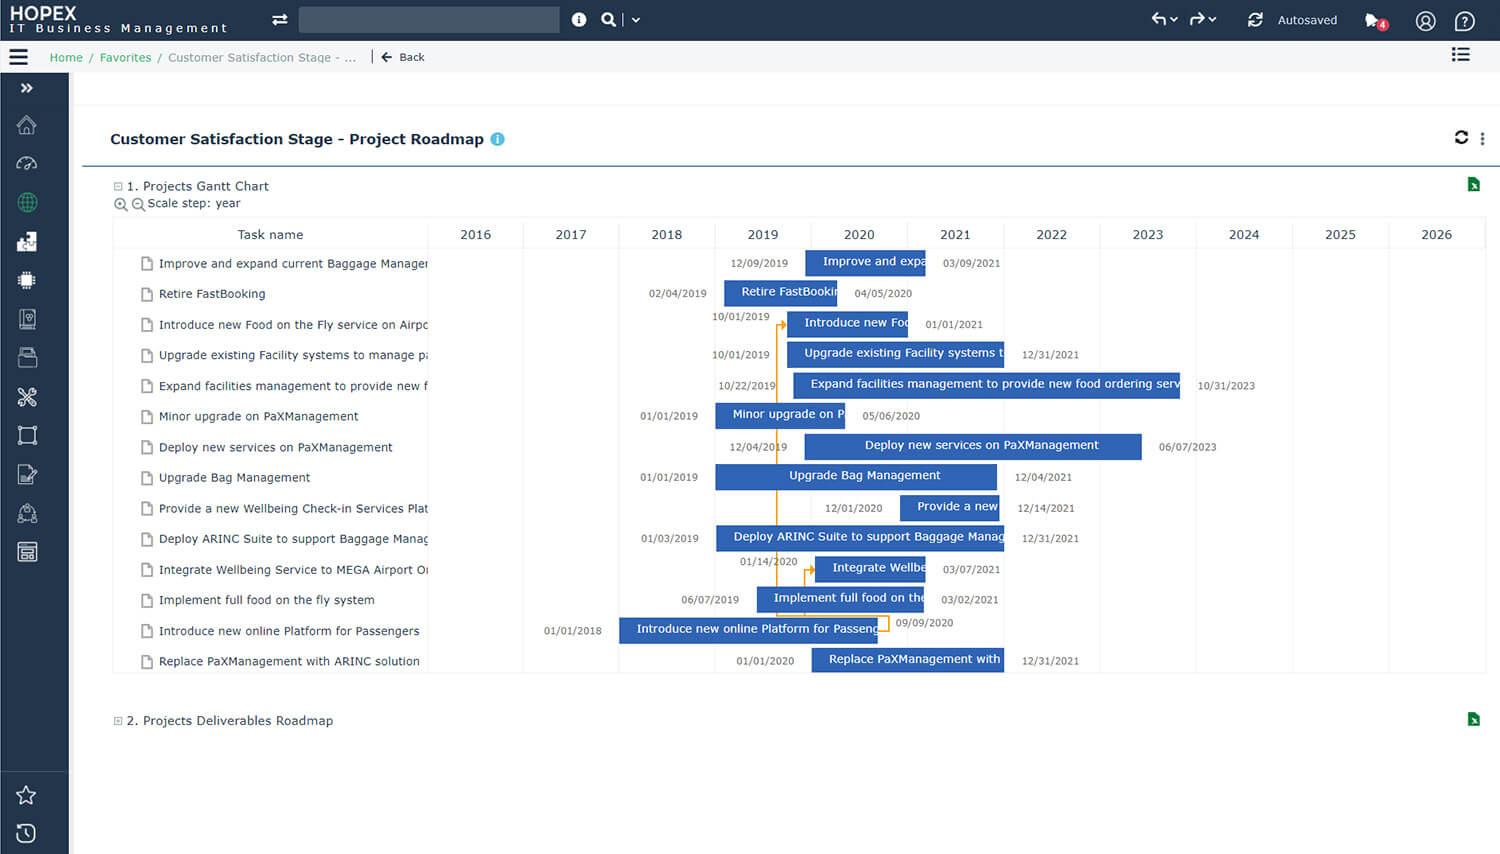This screenshot has width=1500, height=854.
Task: Click the redo arrow
Action: [1197, 19]
